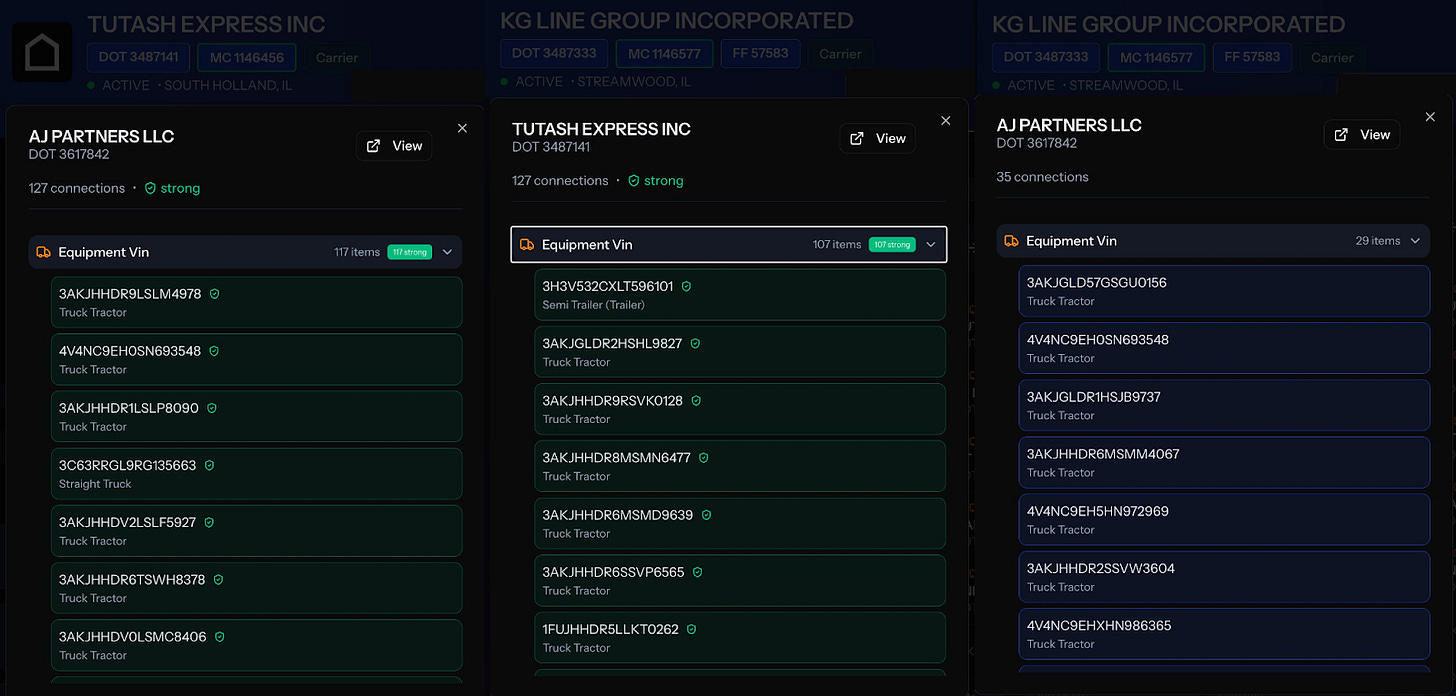The image size is (1456, 696).
Task: Click the shield icon beside VIN 3AKJHHDR9RSVK0128
Action: coord(696,400)
